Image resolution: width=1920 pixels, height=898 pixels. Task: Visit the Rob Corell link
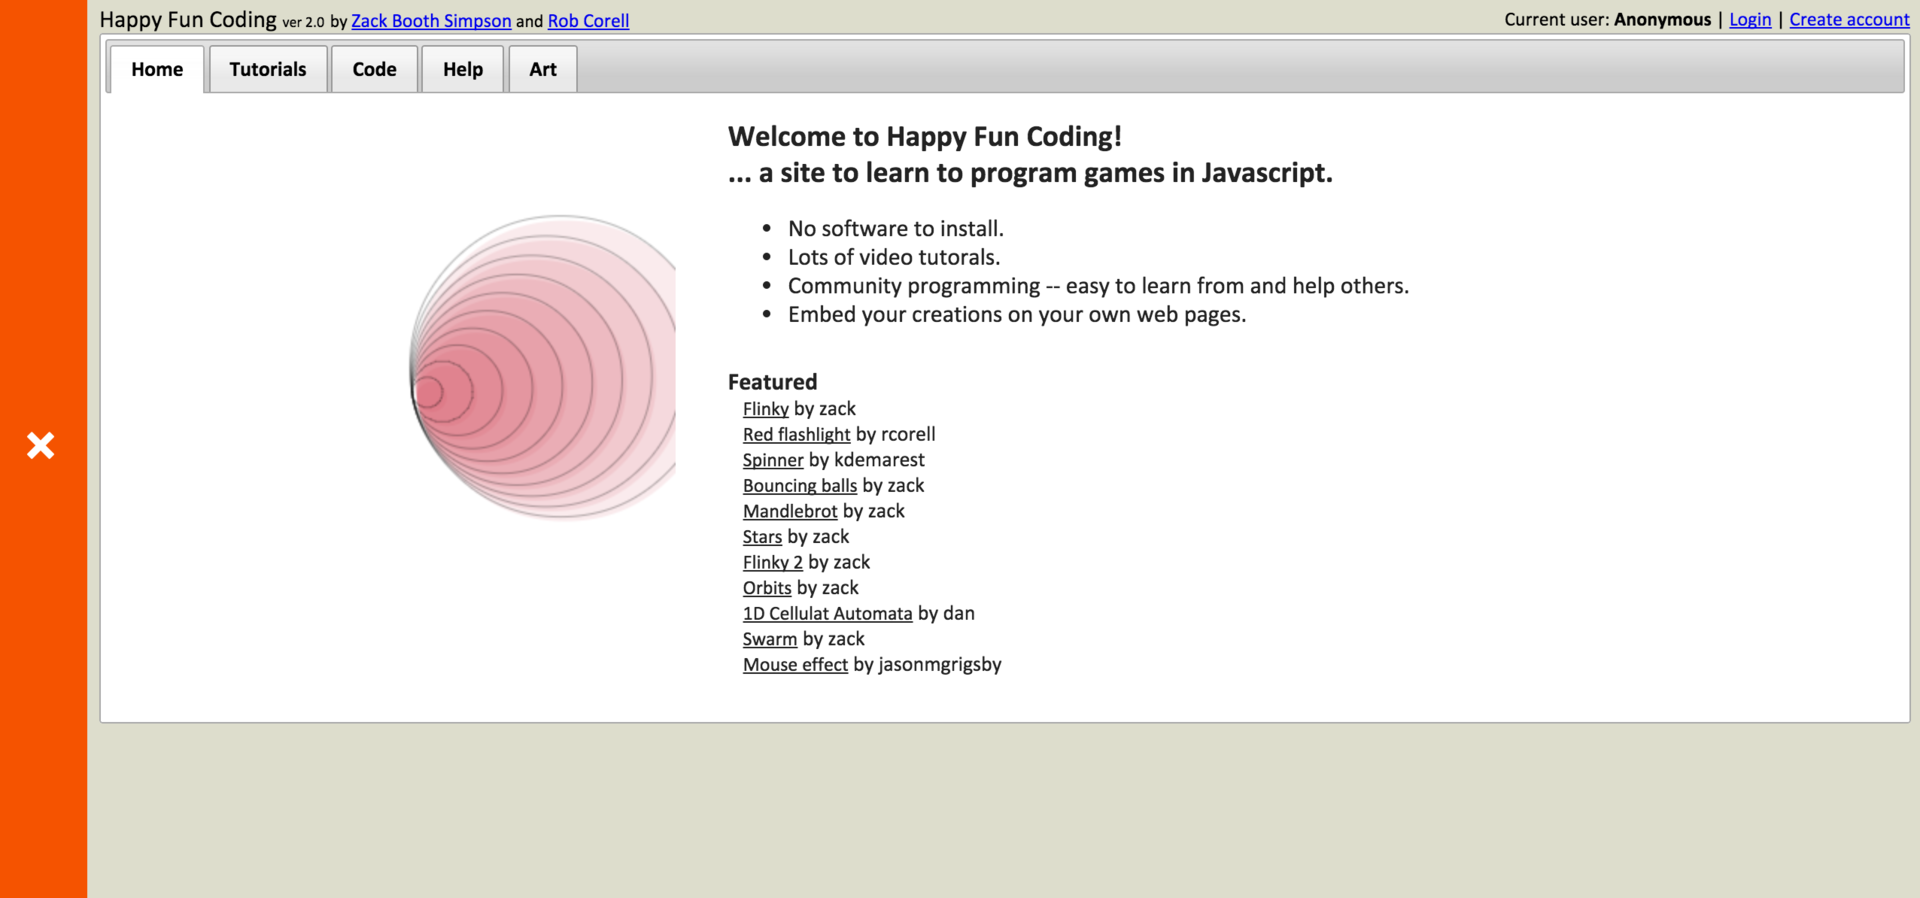pyautogui.click(x=588, y=21)
